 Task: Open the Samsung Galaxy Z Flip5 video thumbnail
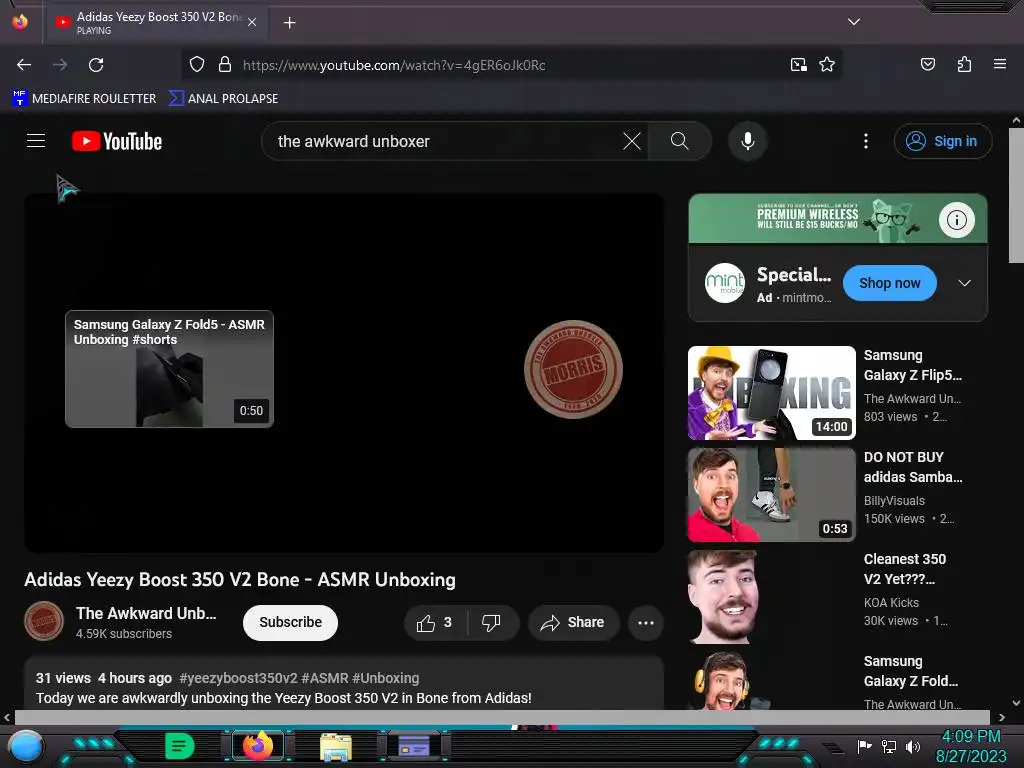771,392
